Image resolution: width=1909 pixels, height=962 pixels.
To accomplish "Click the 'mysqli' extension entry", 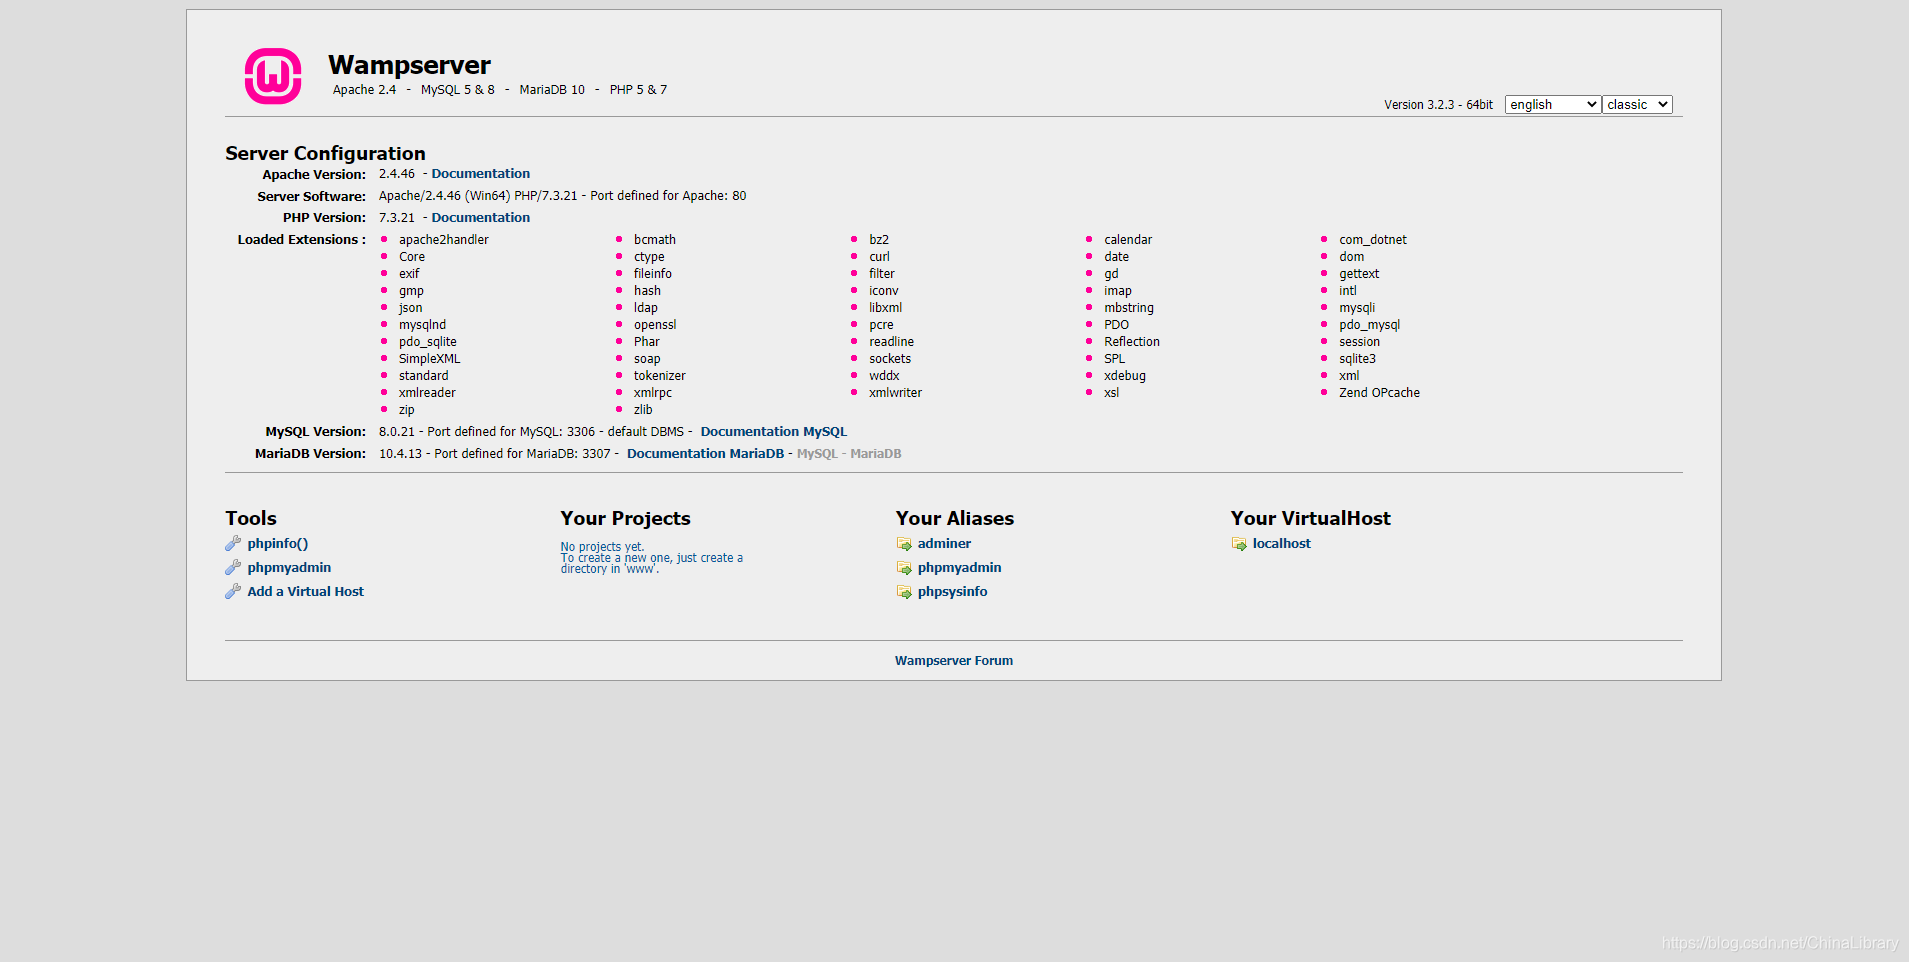I will [x=1357, y=308].
